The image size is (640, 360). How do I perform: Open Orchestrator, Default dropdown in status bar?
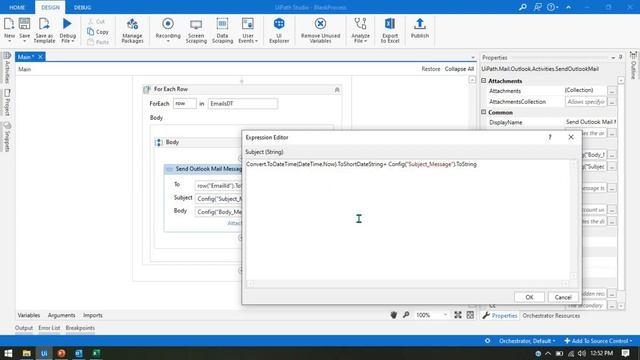(527, 341)
